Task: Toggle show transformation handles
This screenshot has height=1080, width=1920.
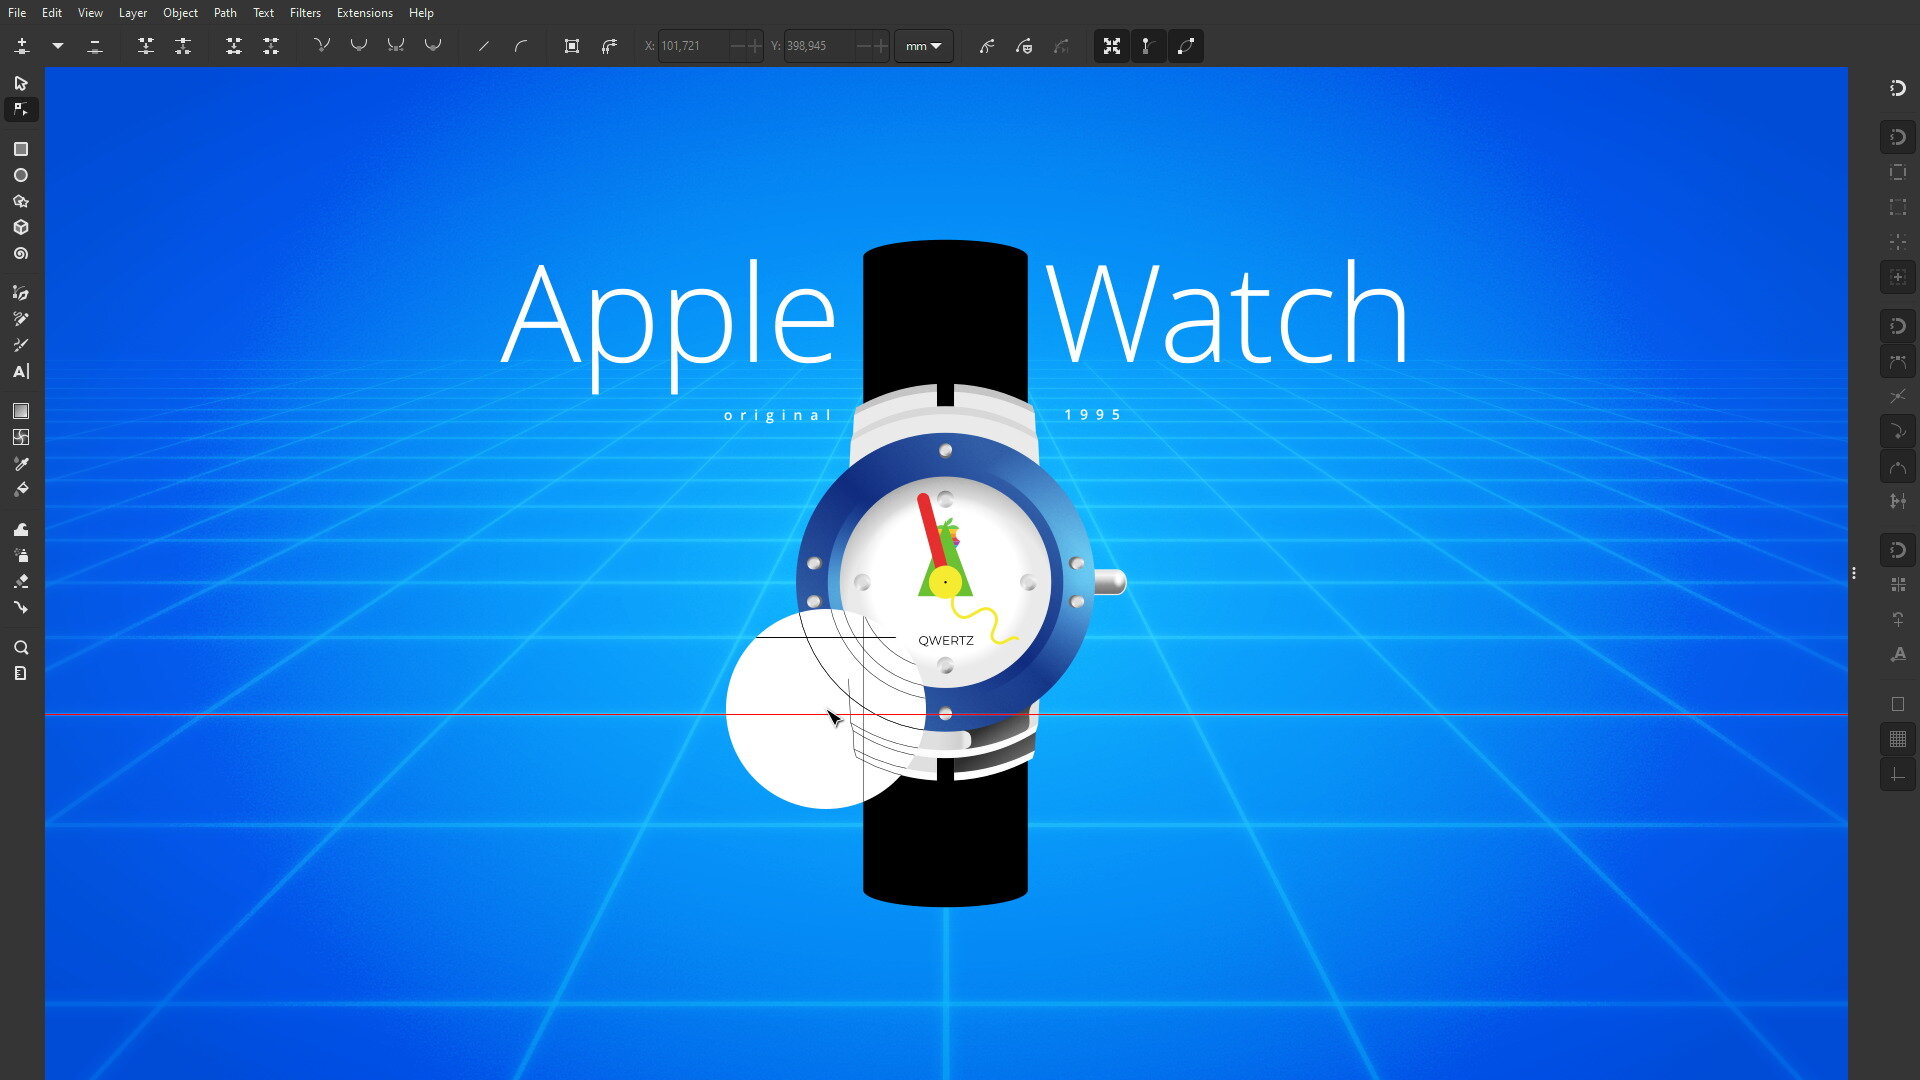Action: pos(1112,46)
